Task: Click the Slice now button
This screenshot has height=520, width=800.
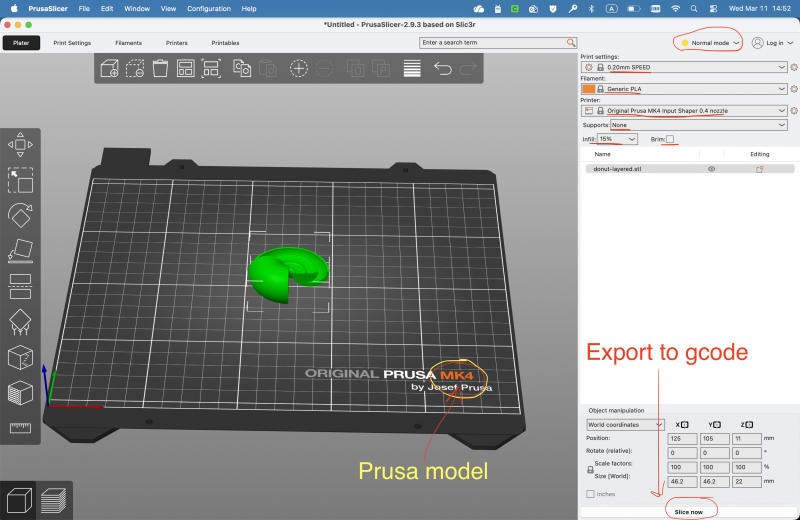Action: click(x=689, y=512)
